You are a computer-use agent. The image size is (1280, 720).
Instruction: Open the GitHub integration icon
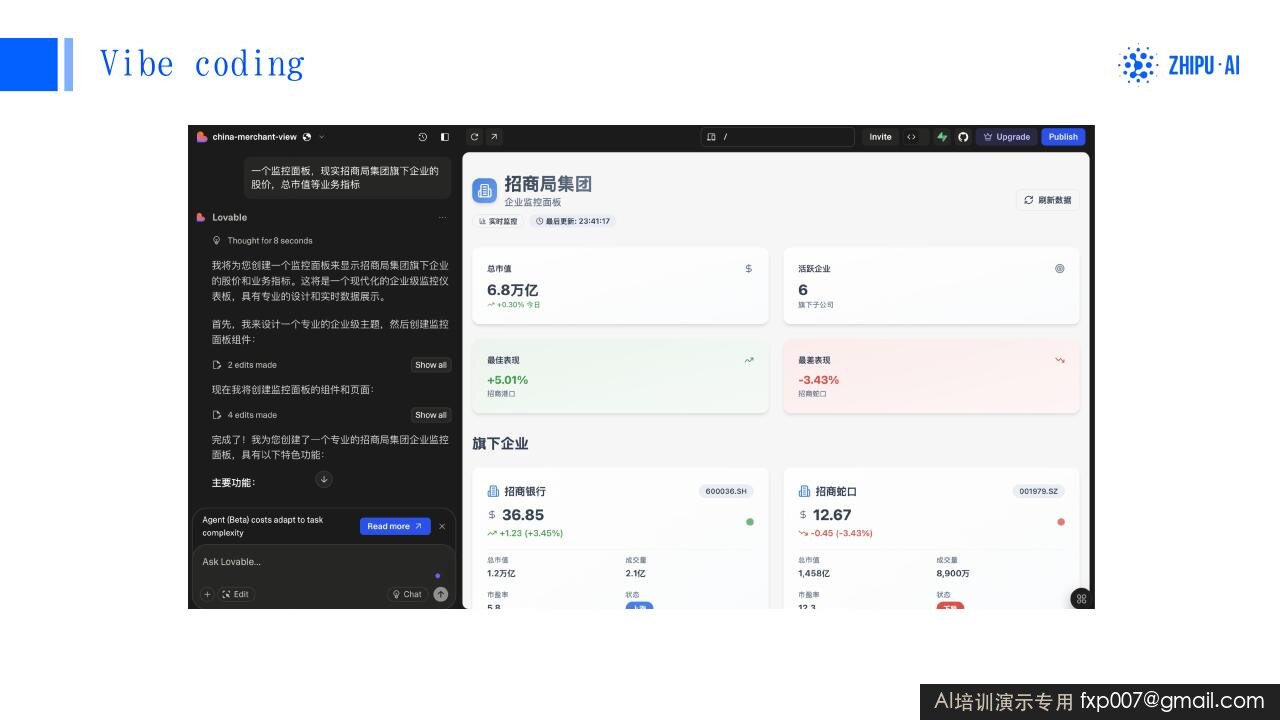click(963, 137)
